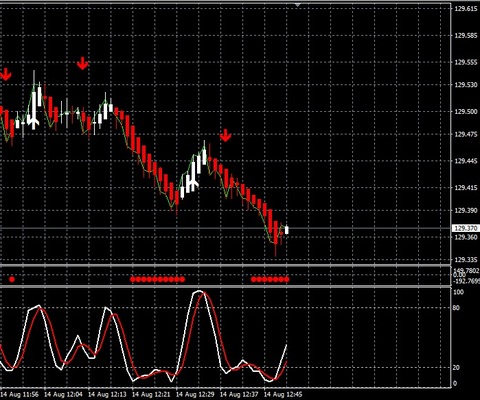
Task: Select the white buy arrow near 11:56
Action: 33,122
